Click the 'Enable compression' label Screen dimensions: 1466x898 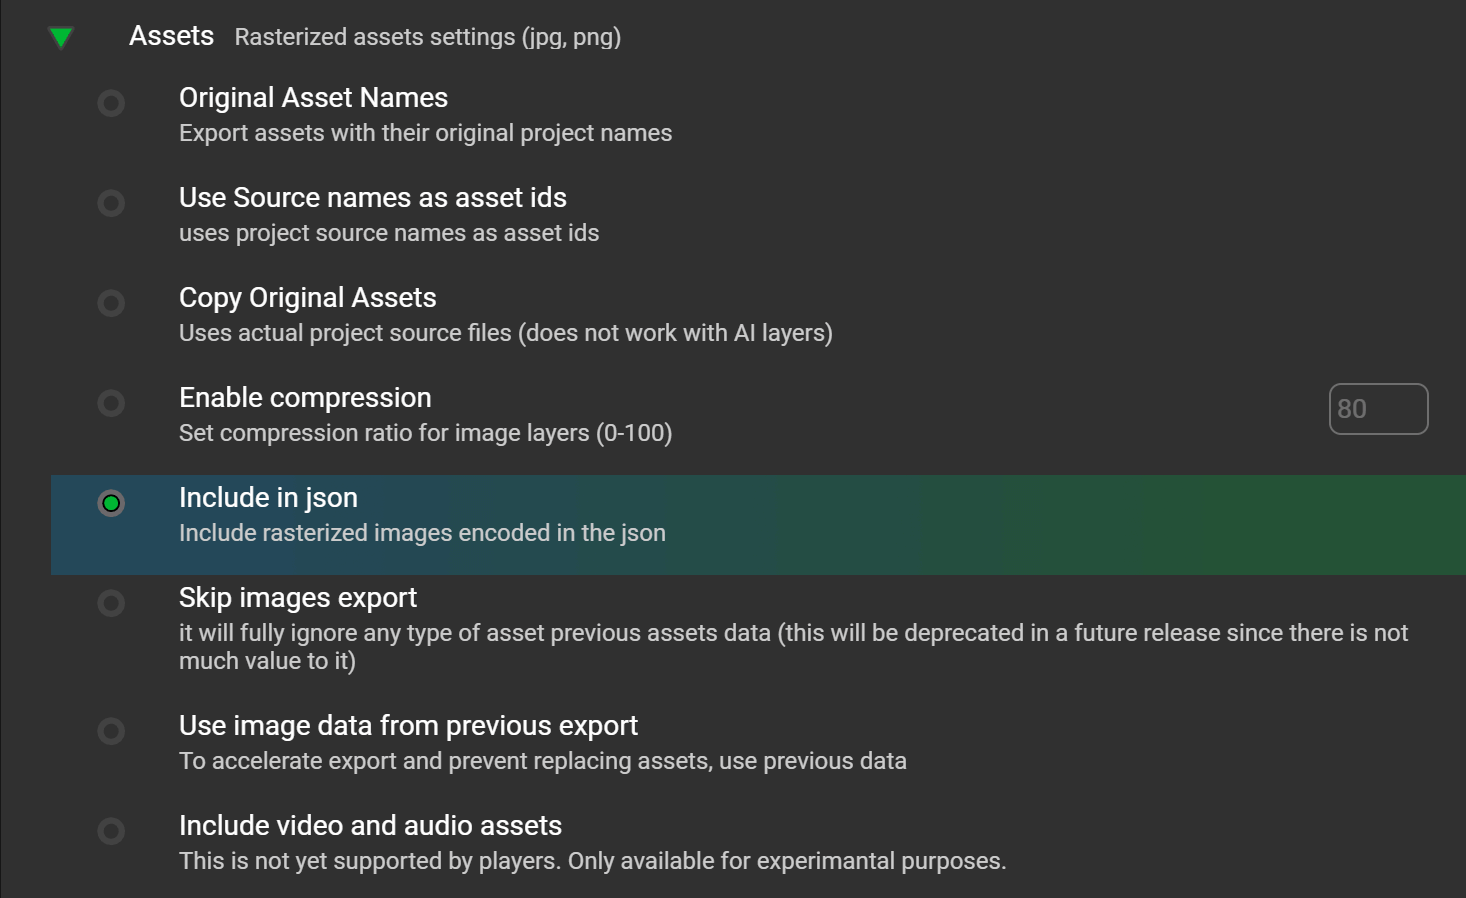click(305, 397)
